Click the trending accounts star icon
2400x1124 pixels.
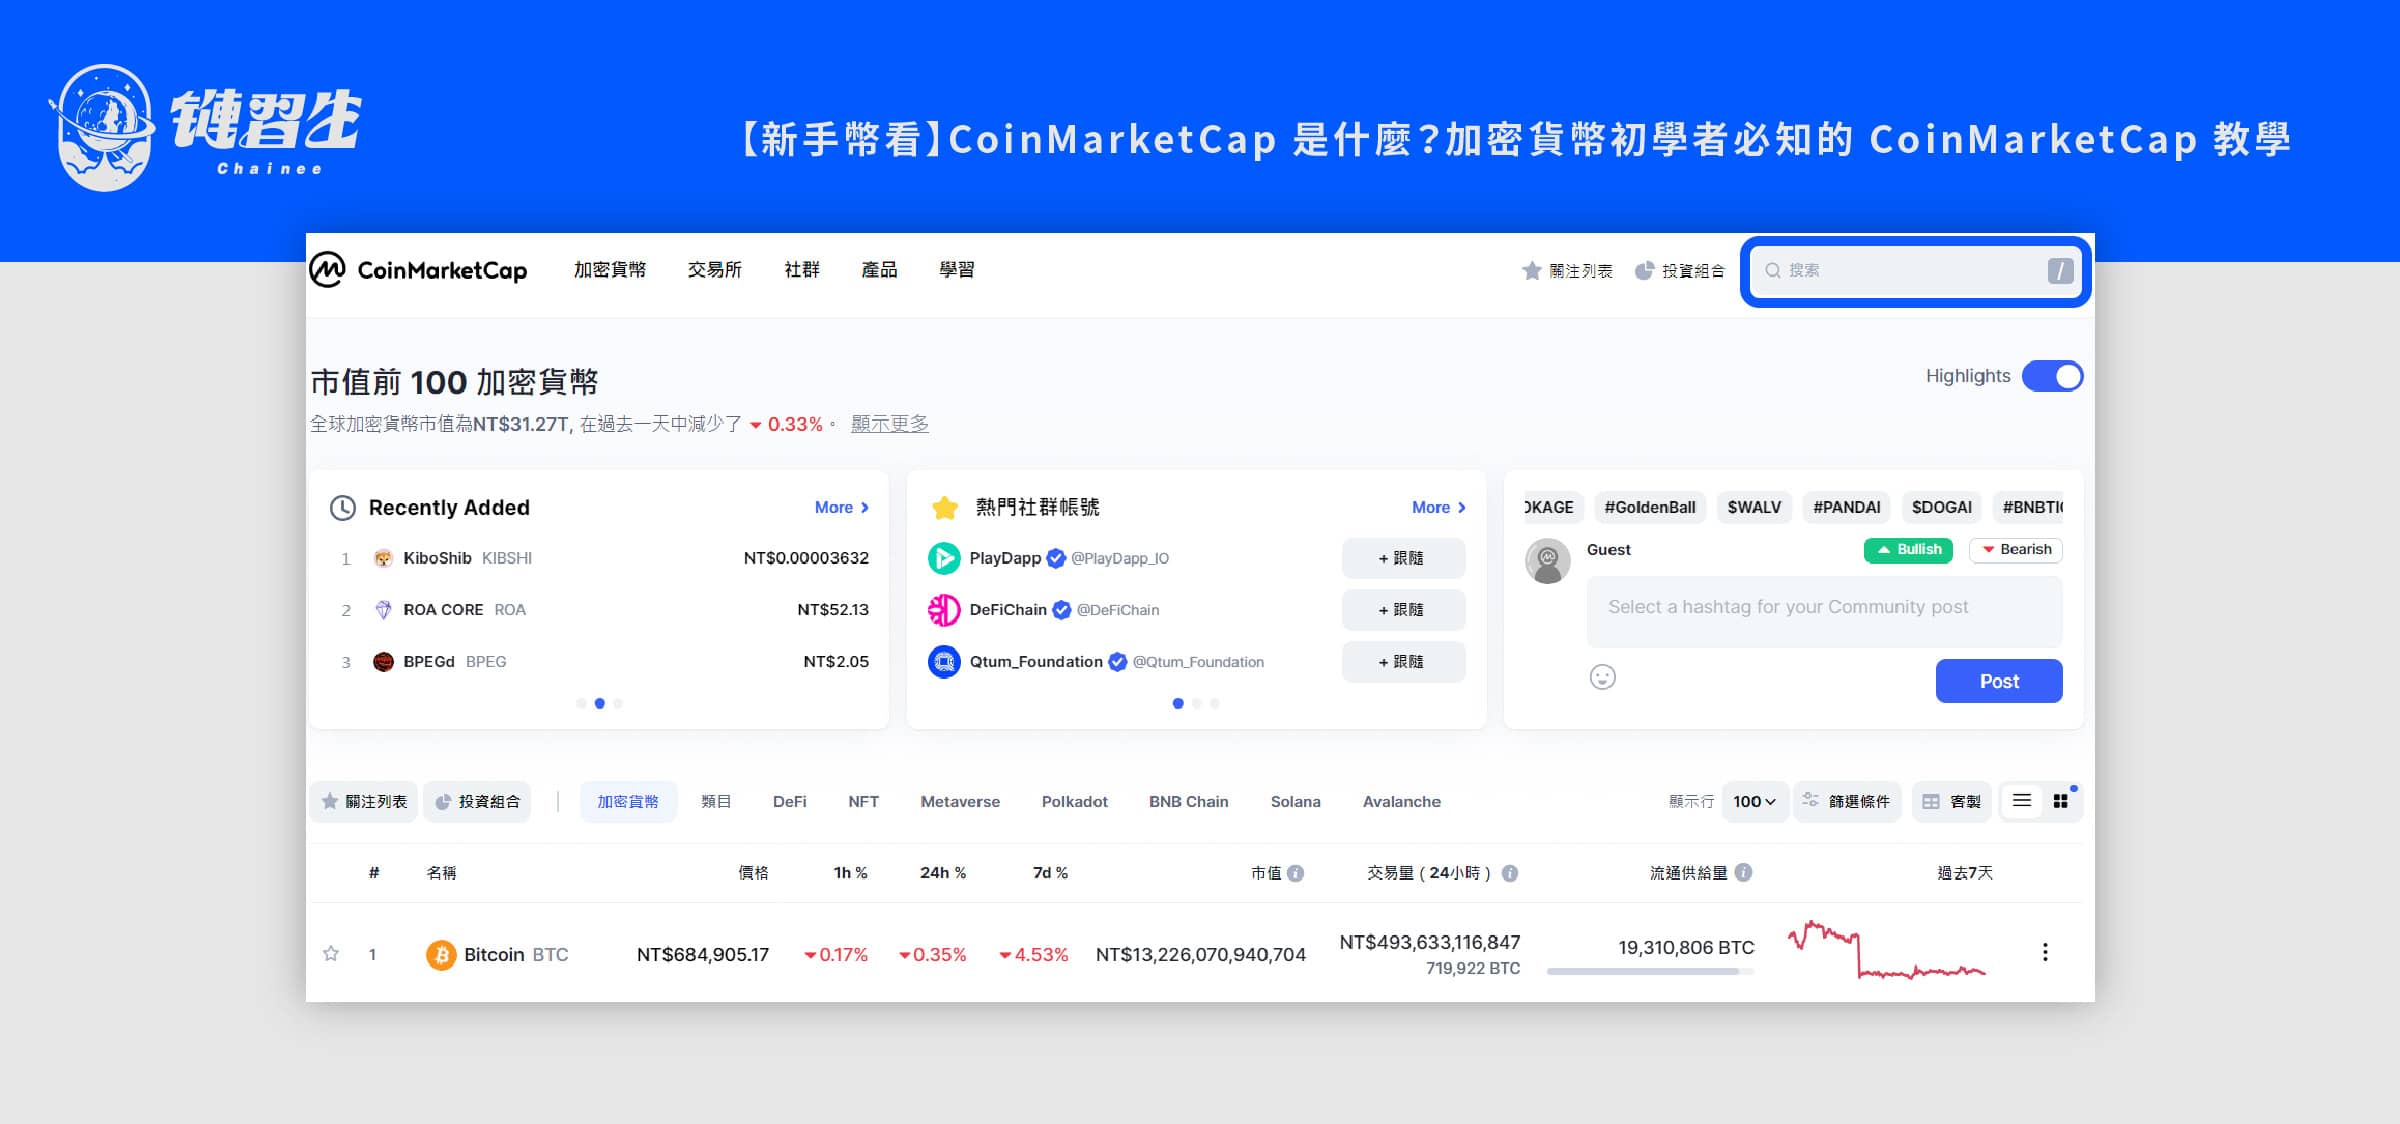click(945, 508)
